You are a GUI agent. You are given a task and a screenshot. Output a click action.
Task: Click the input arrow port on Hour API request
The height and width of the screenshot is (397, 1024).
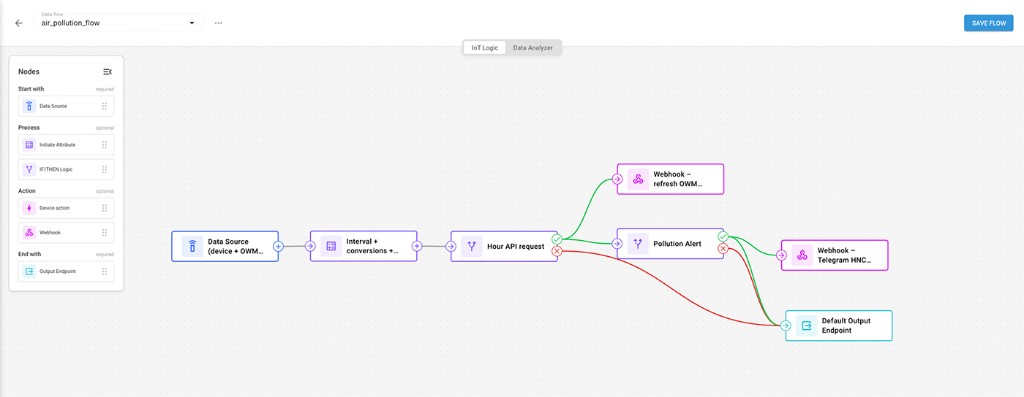[x=451, y=246]
